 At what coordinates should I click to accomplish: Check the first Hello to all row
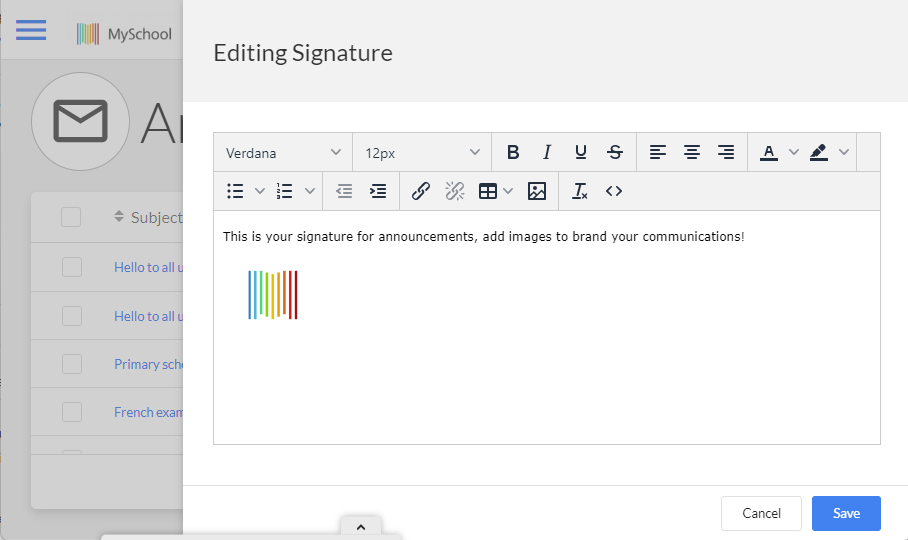[x=72, y=267]
